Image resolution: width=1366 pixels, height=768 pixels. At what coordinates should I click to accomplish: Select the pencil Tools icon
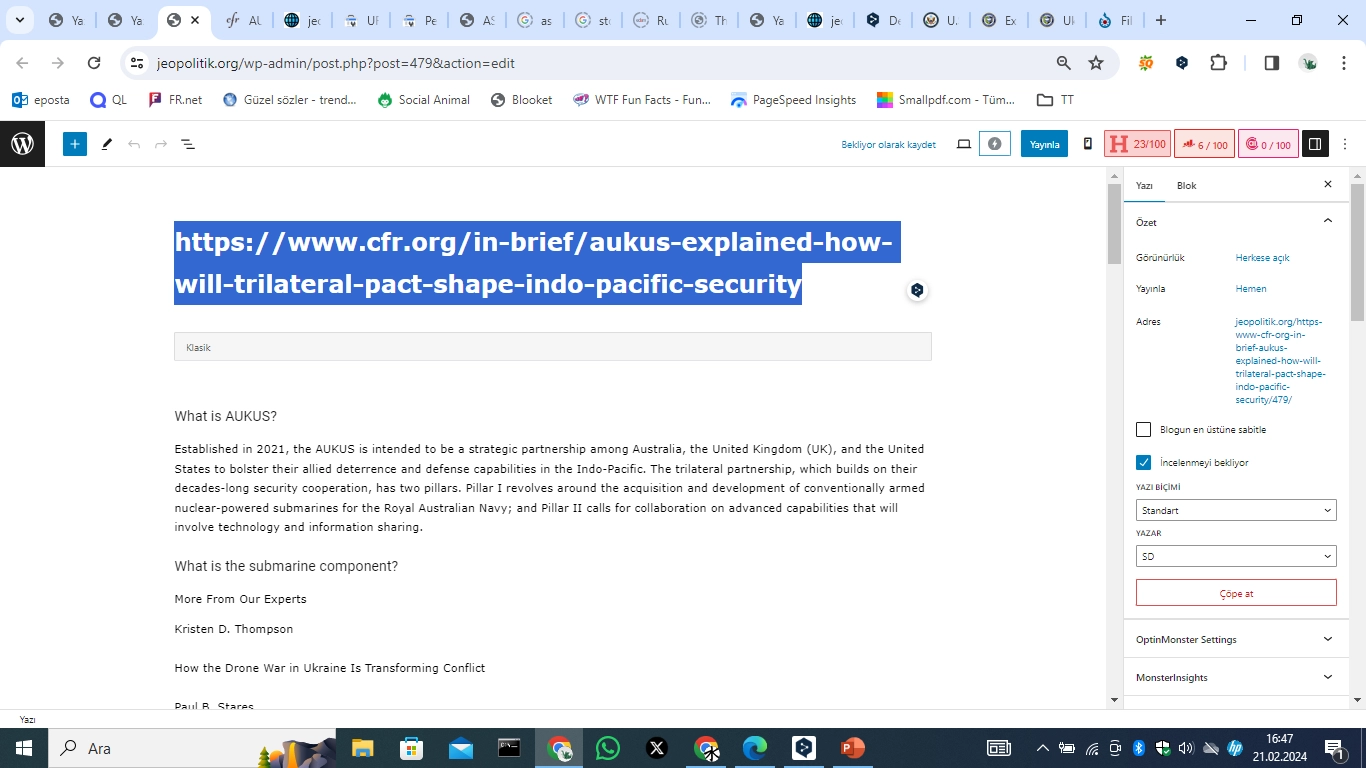(107, 144)
